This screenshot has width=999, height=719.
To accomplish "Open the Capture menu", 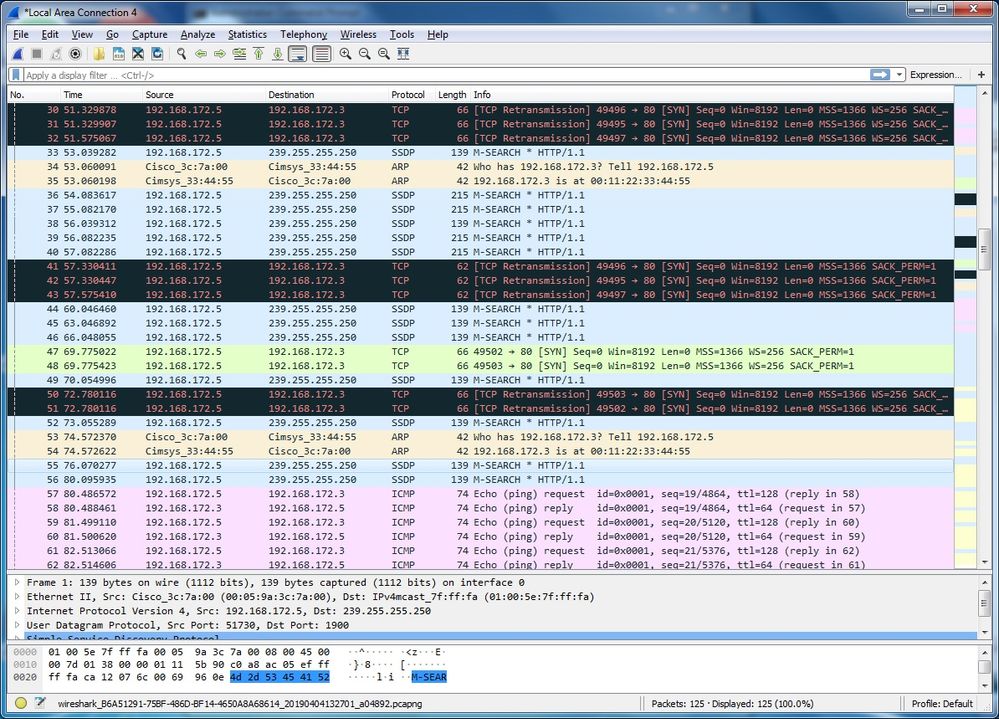I will (150, 34).
